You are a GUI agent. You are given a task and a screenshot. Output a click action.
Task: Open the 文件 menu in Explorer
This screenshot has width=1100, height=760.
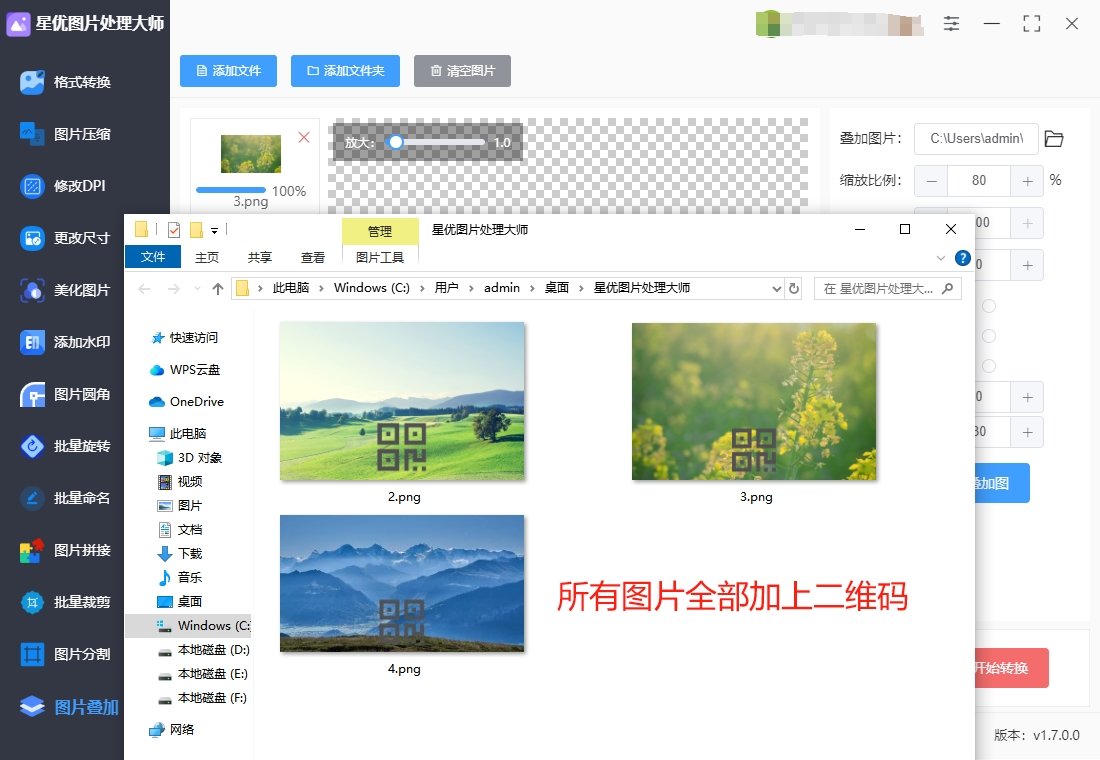[153, 257]
